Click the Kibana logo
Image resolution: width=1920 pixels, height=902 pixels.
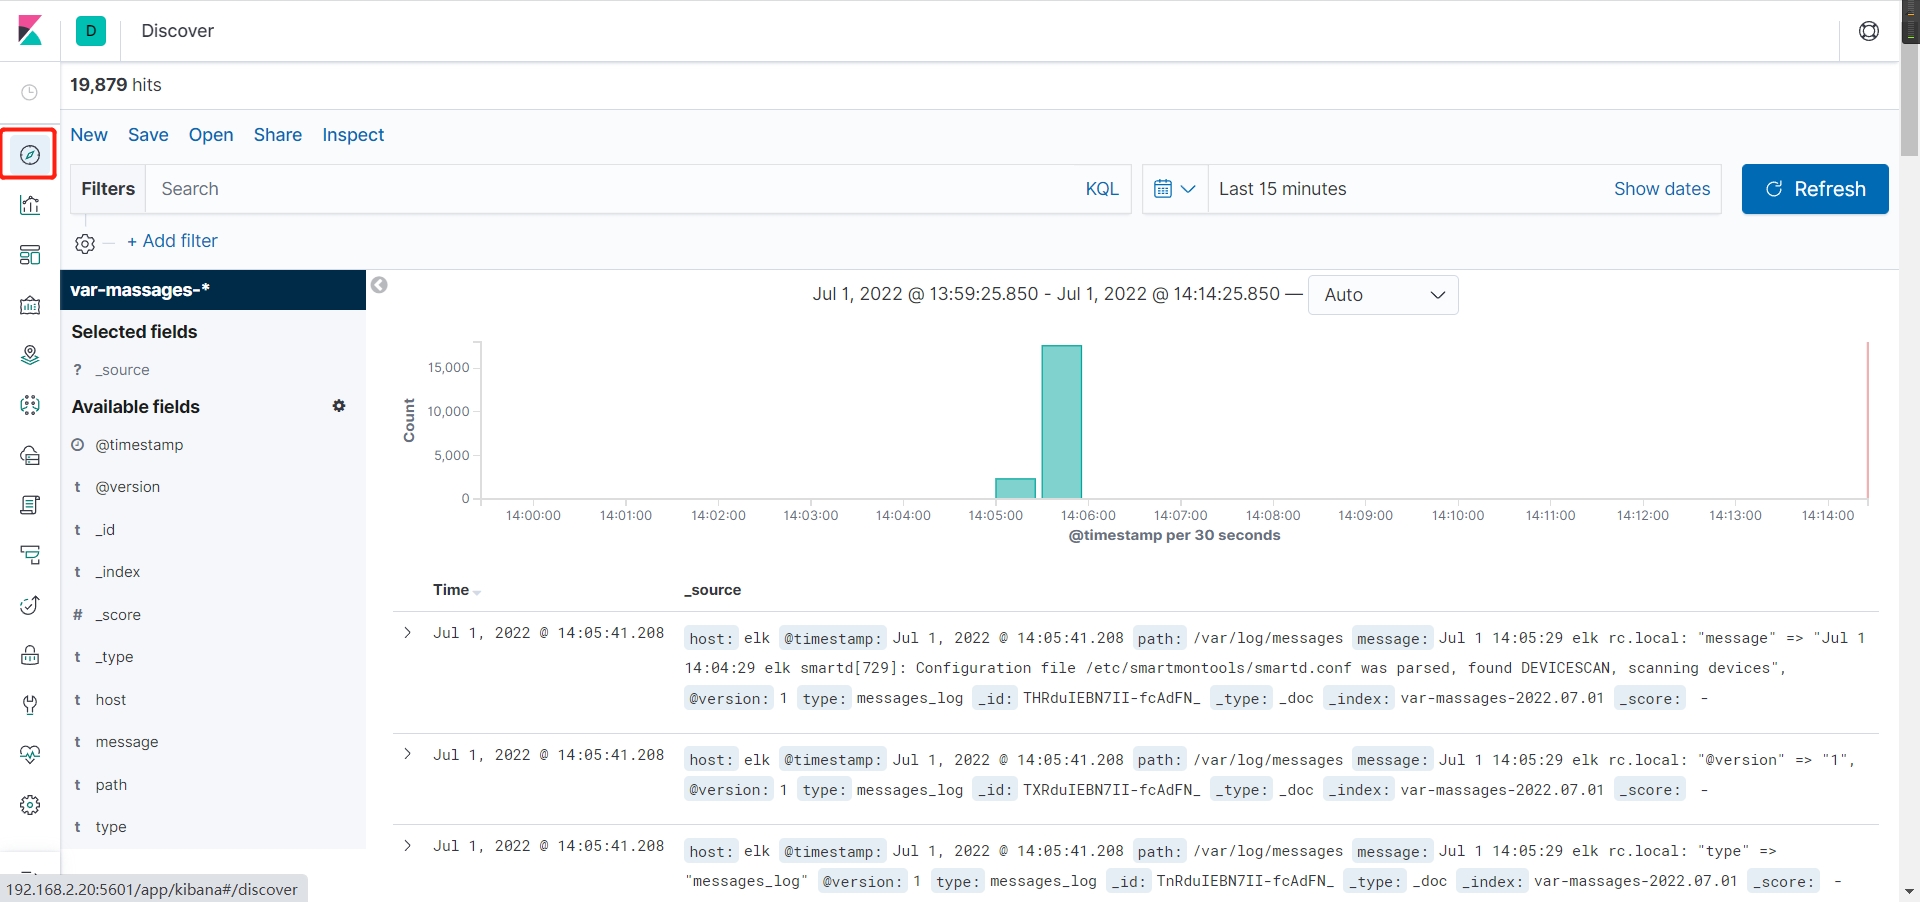pos(30,31)
